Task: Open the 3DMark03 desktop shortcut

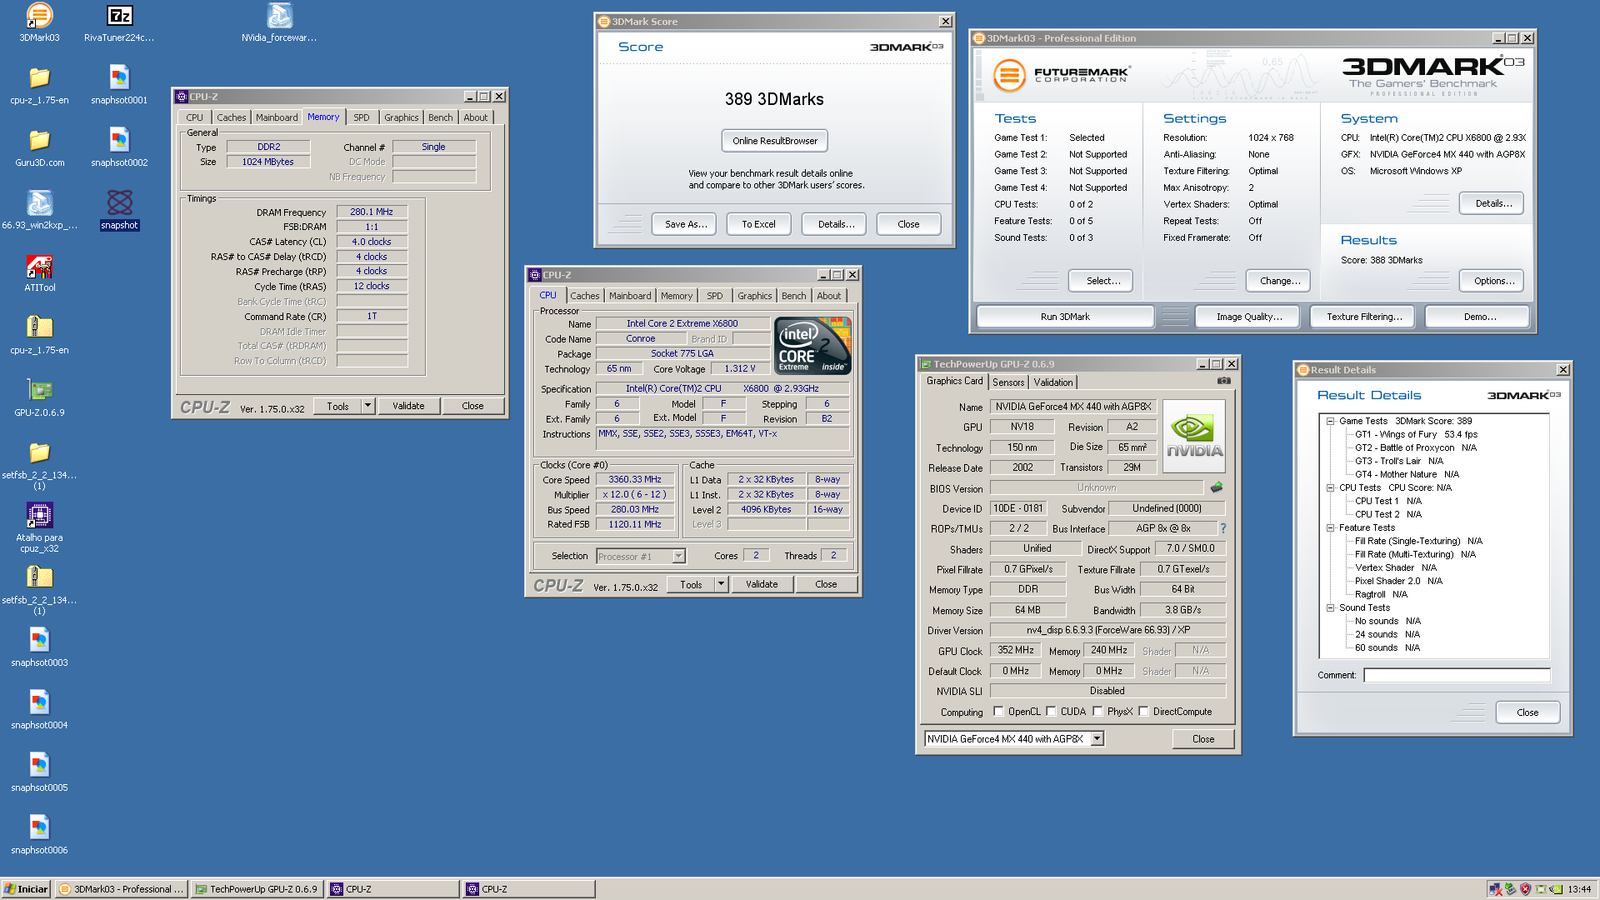Action: 39,17
